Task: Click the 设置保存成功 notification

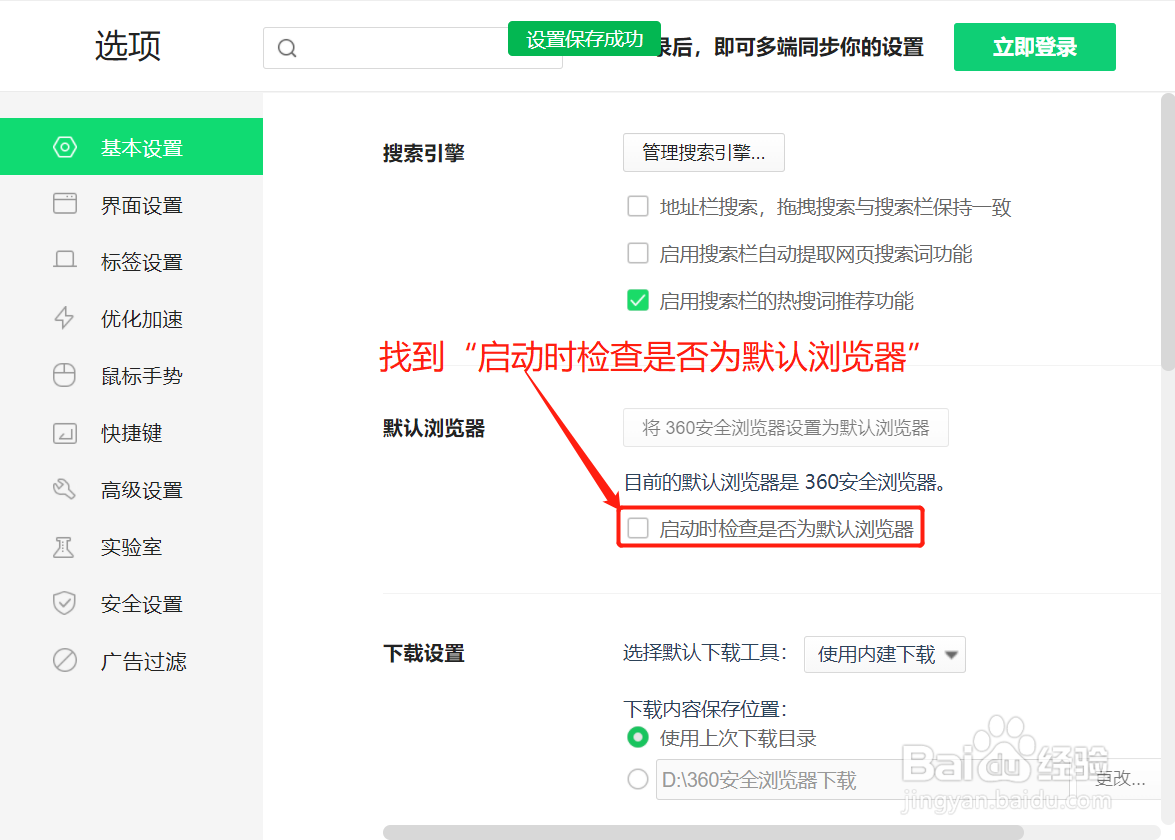Action: 585,39
